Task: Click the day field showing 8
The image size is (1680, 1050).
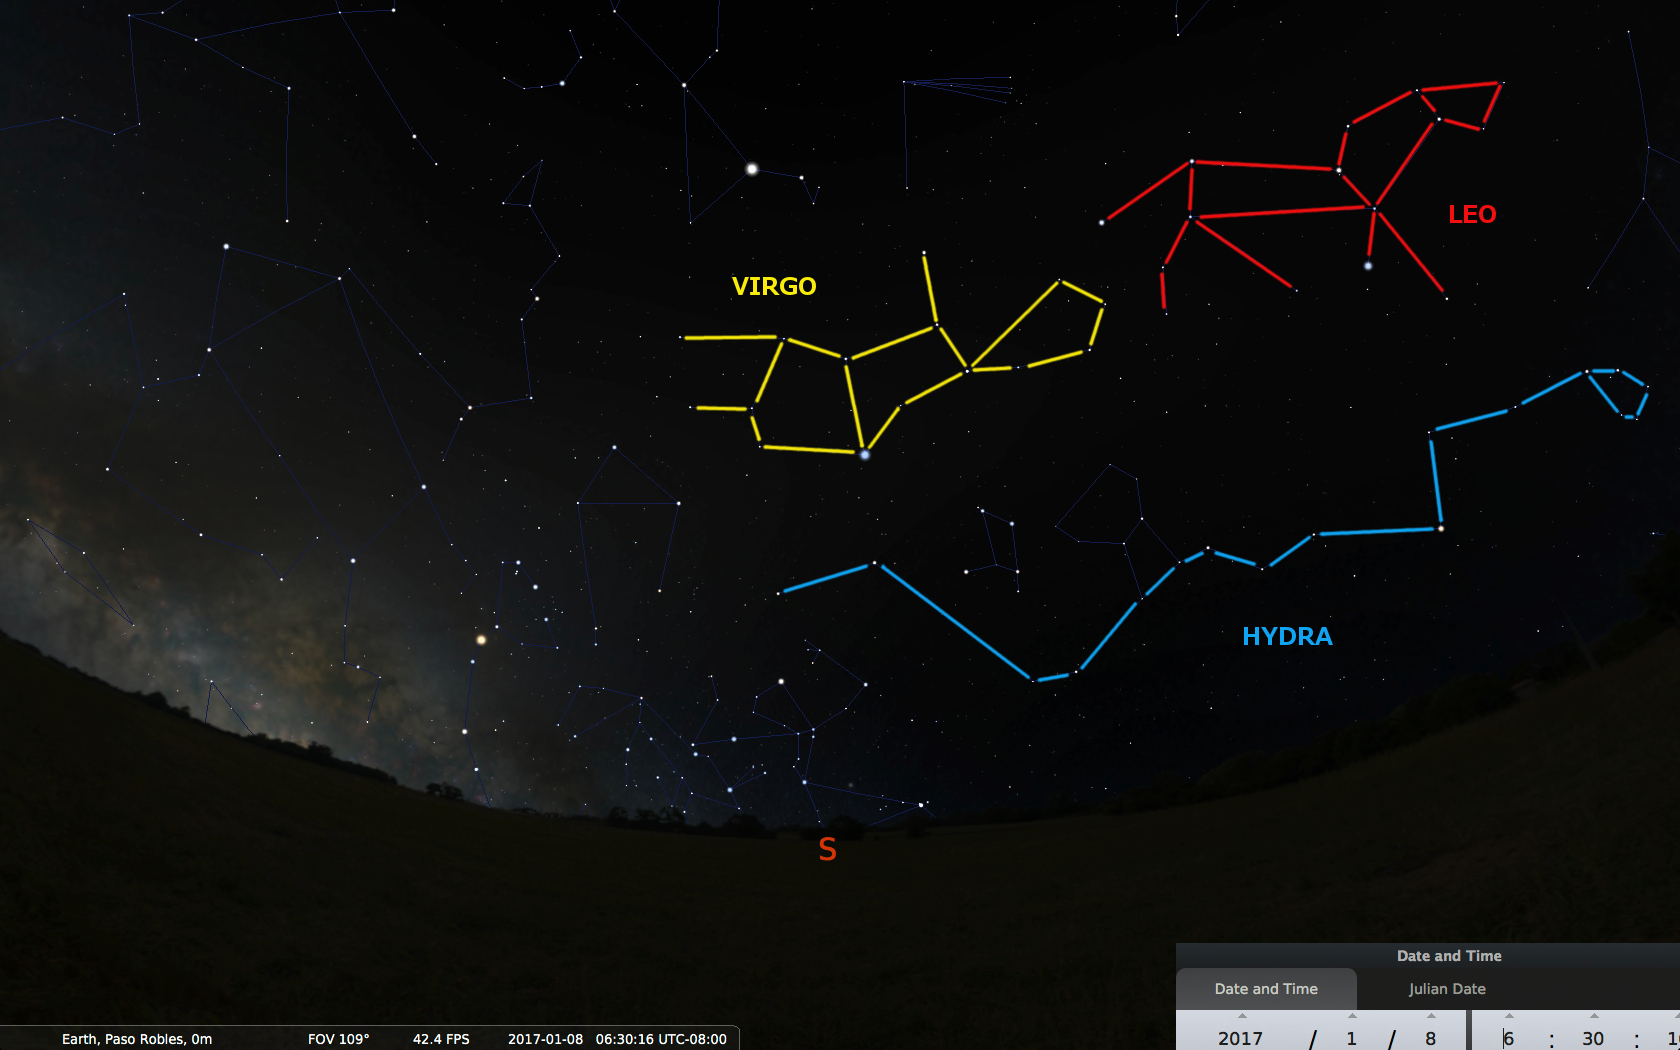Action: pyautogui.click(x=1431, y=1038)
